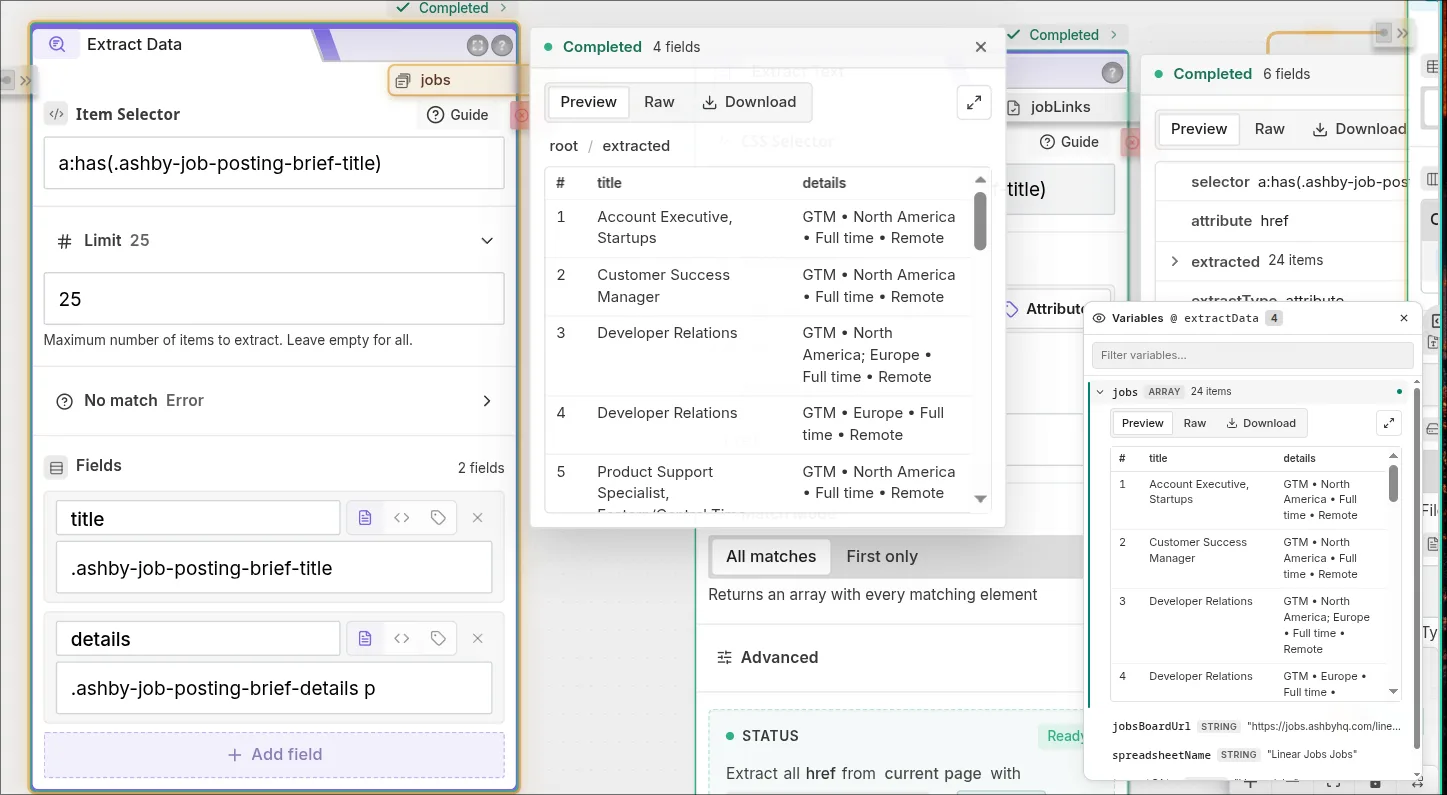
Task: Edit the details field name box
Action: point(198,638)
